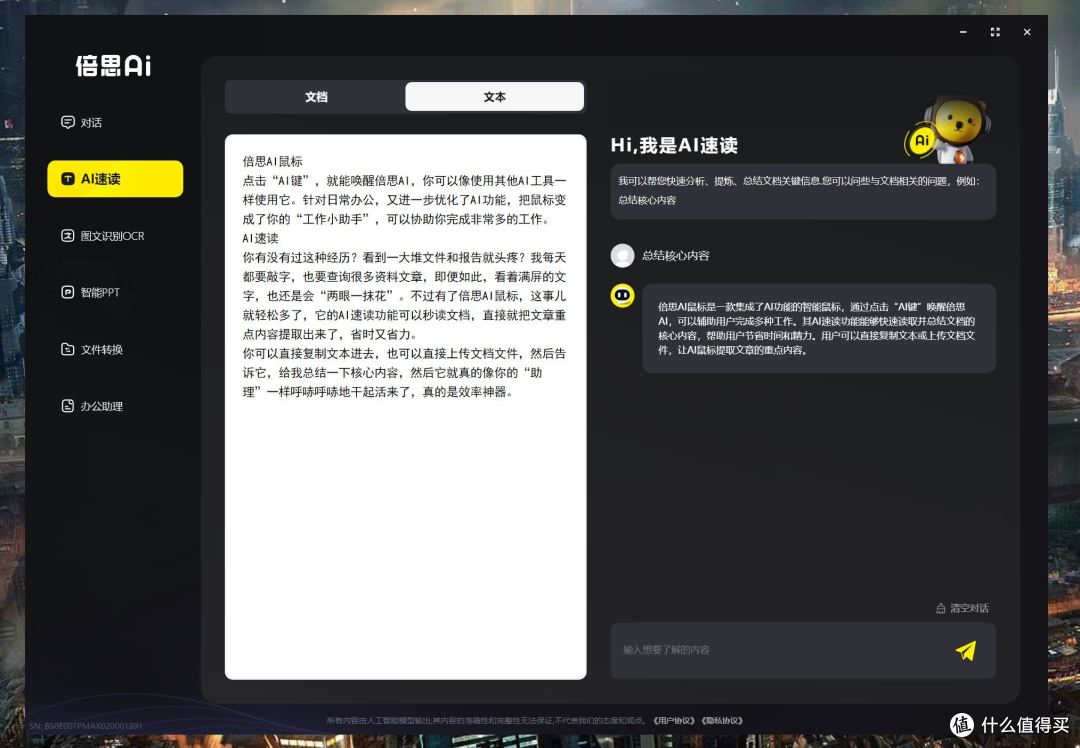The height and width of the screenshot is (748, 1080).
Task: Click the yellow robot reply avatar
Action: (623, 295)
